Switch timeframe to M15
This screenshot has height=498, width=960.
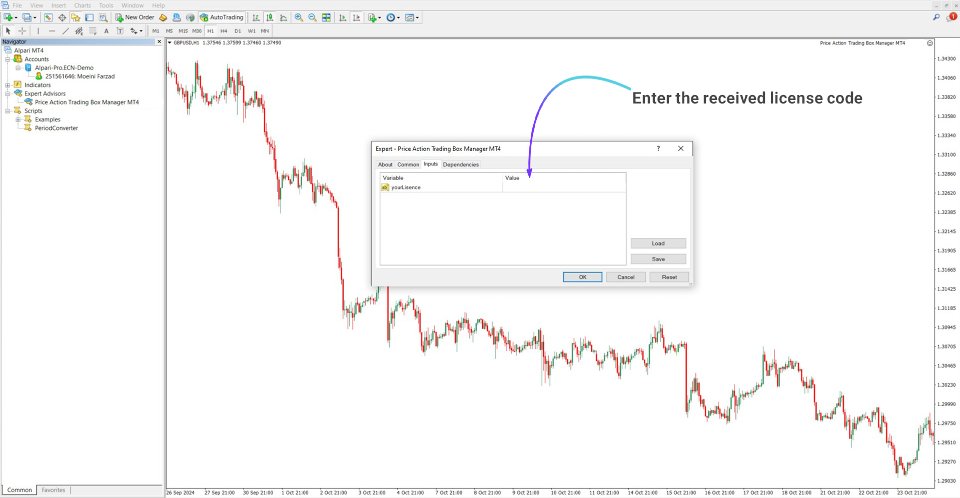pyautogui.click(x=183, y=31)
